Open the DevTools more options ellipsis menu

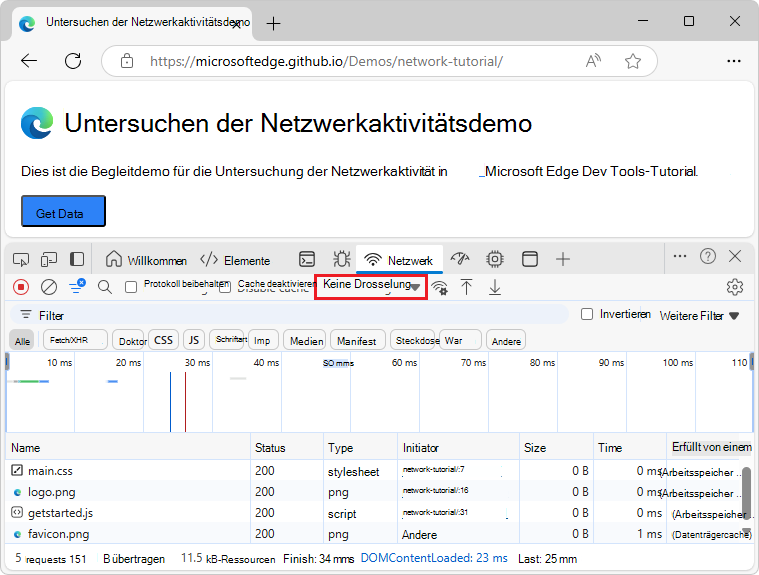click(680, 257)
